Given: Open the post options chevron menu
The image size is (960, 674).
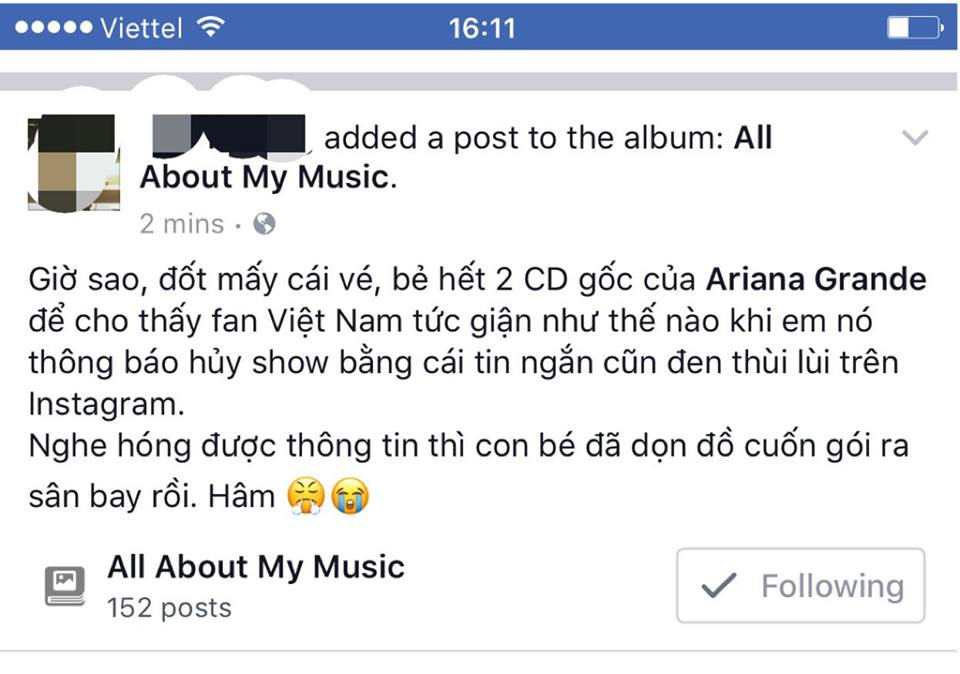Looking at the screenshot, I should coord(915,137).
